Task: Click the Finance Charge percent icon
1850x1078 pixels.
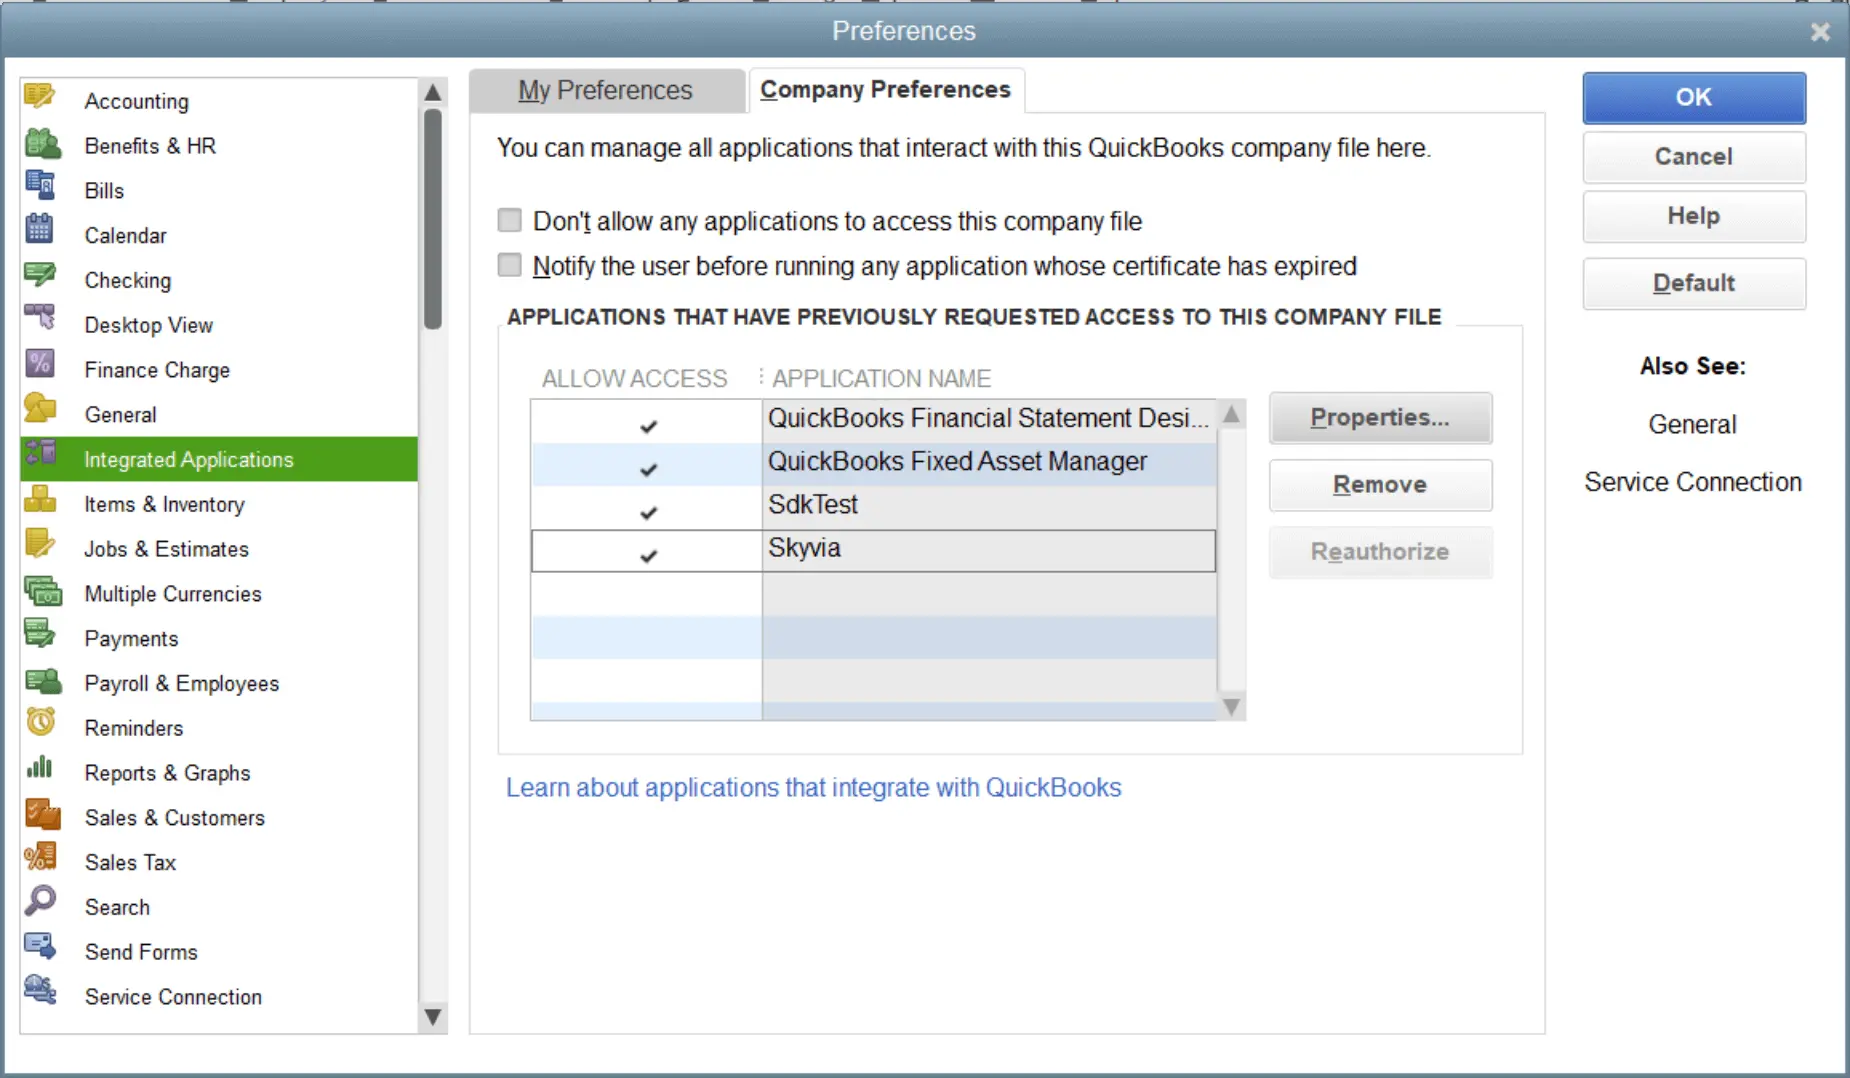Action: point(40,363)
